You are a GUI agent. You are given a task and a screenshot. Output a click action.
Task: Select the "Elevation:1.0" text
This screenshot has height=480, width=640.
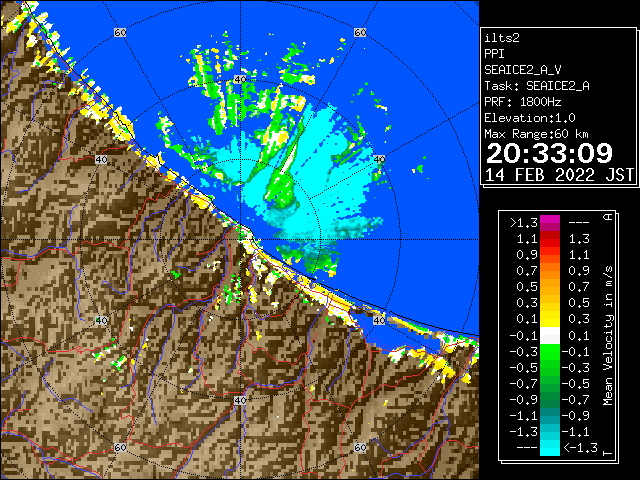click(x=530, y=118)
